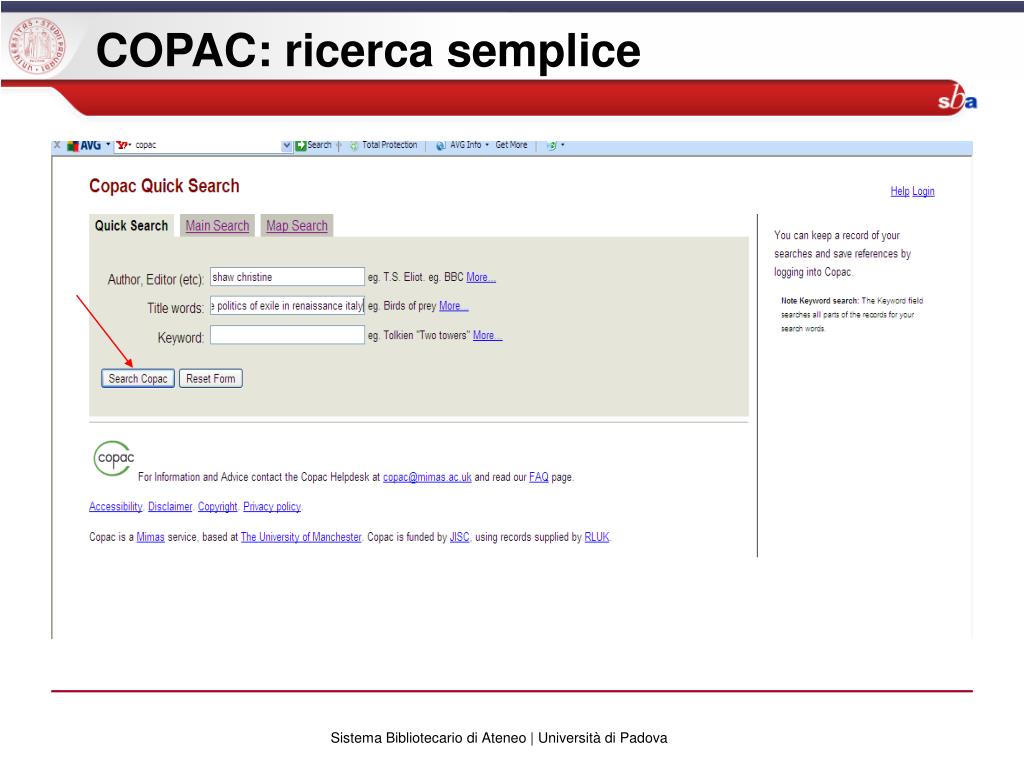Click the empty Keyword input field
Image resolution: width=1024 pixels, height=768 pixels.
287,335
